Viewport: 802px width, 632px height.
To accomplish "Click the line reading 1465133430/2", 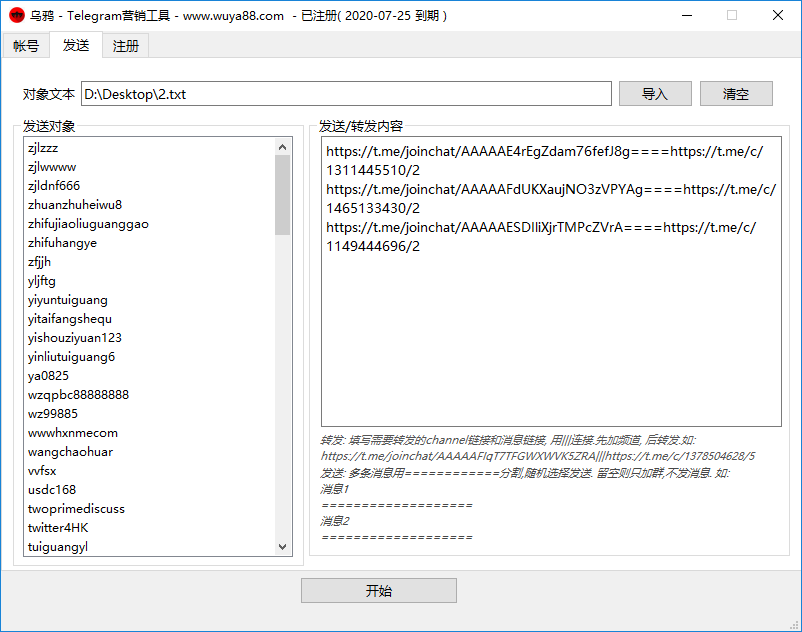I will (x=373, y=208).
